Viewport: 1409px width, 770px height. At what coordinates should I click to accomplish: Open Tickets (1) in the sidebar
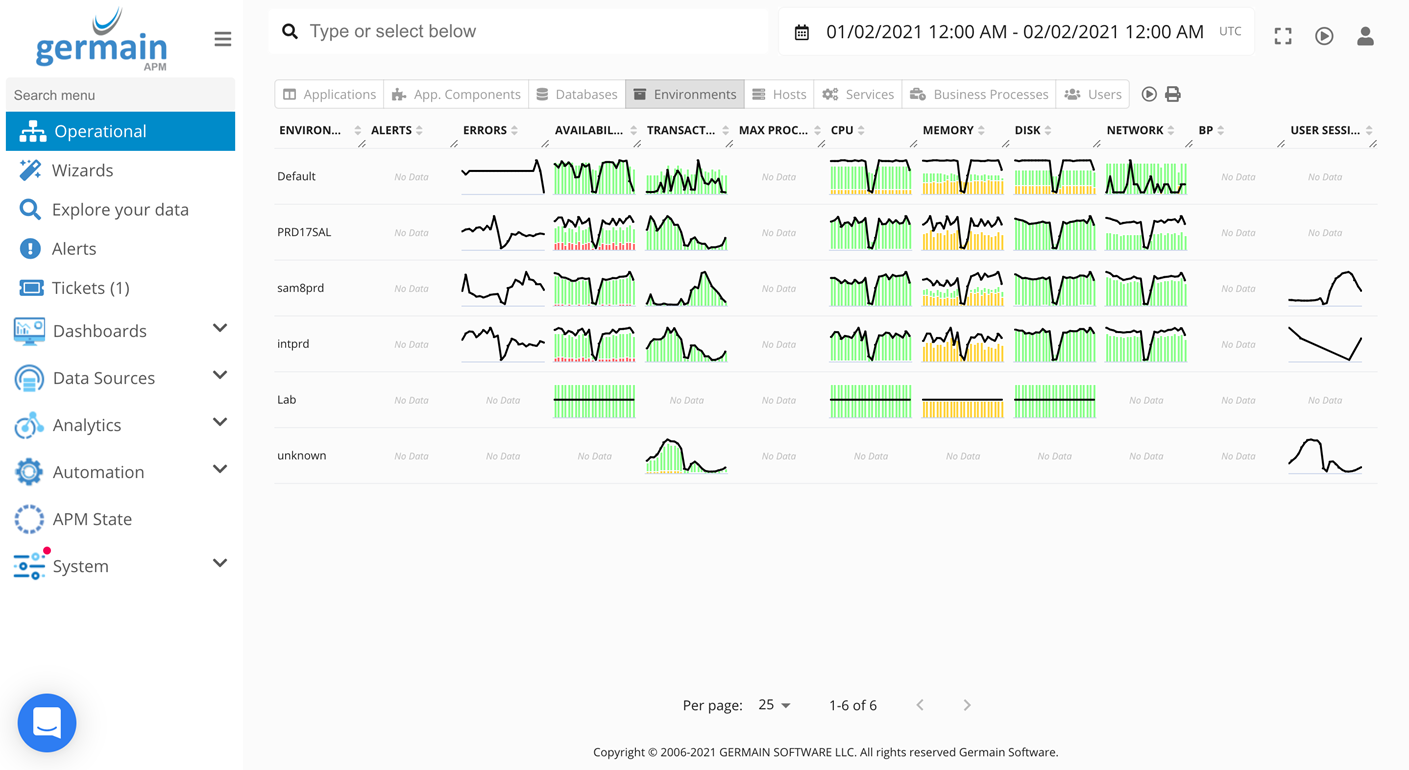90,288
